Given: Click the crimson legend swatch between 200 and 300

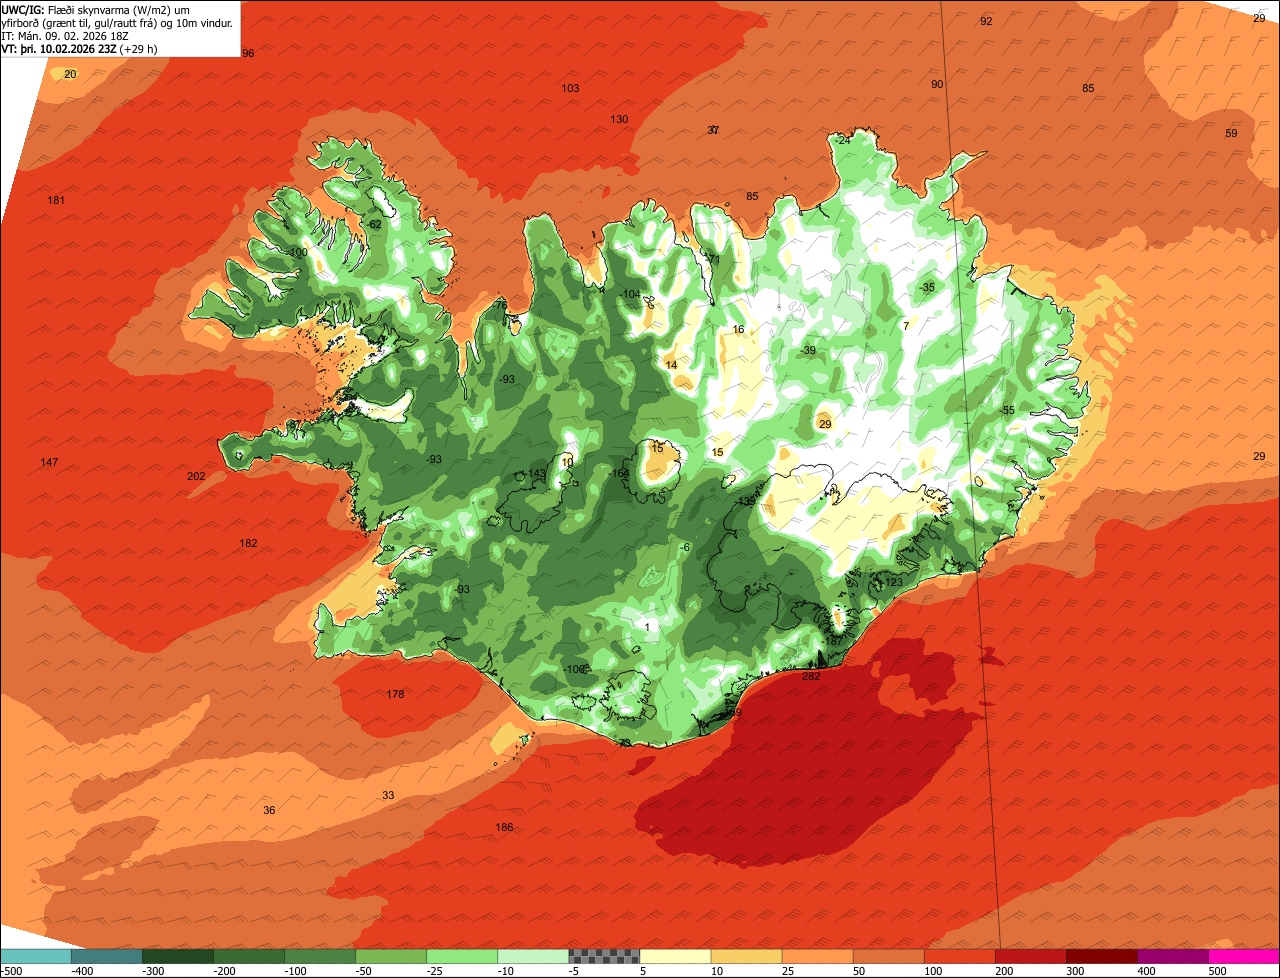Looking at the screenshot, I should (x=1031, y=956).
